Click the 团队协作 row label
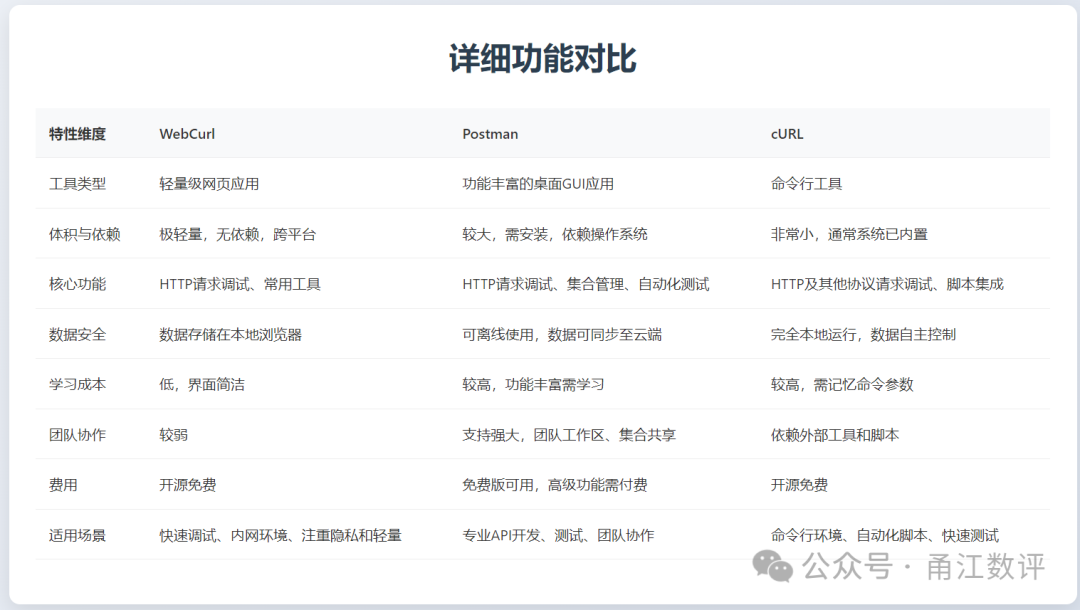Viewport: 1080px width, 610px height. click(x=77, y=435)
